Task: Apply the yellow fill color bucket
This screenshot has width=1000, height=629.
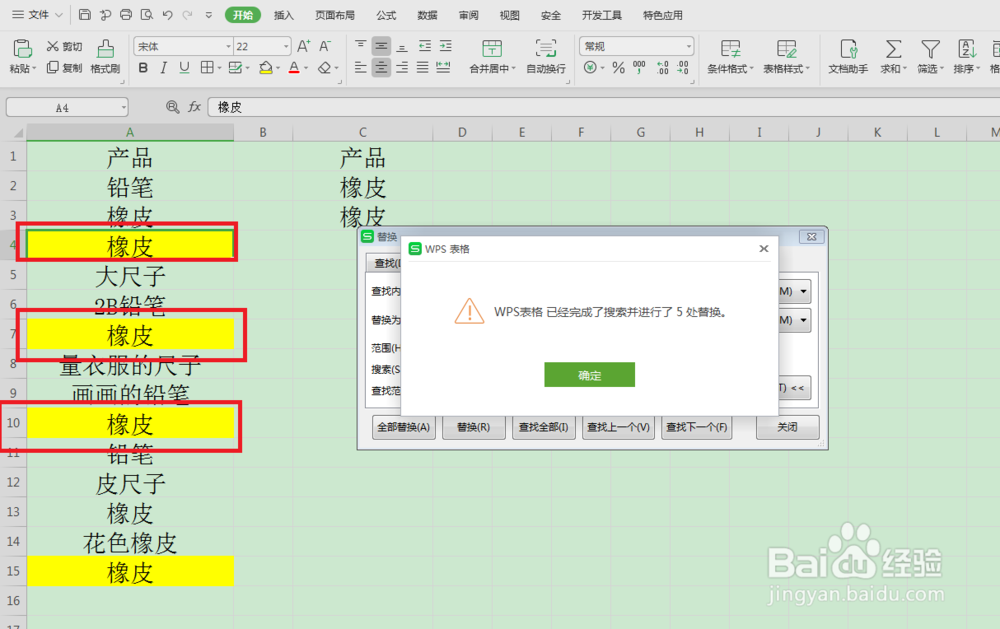Action: [x=266, y=68]
